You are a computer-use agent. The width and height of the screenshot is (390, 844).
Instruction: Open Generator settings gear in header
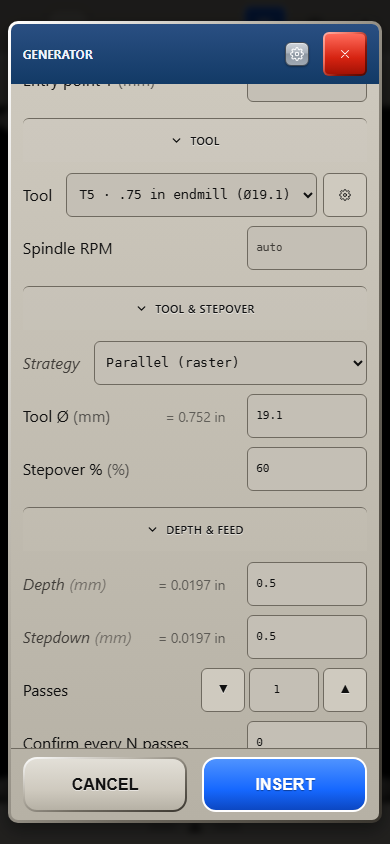pyautogui.click(x=297, y=54)
